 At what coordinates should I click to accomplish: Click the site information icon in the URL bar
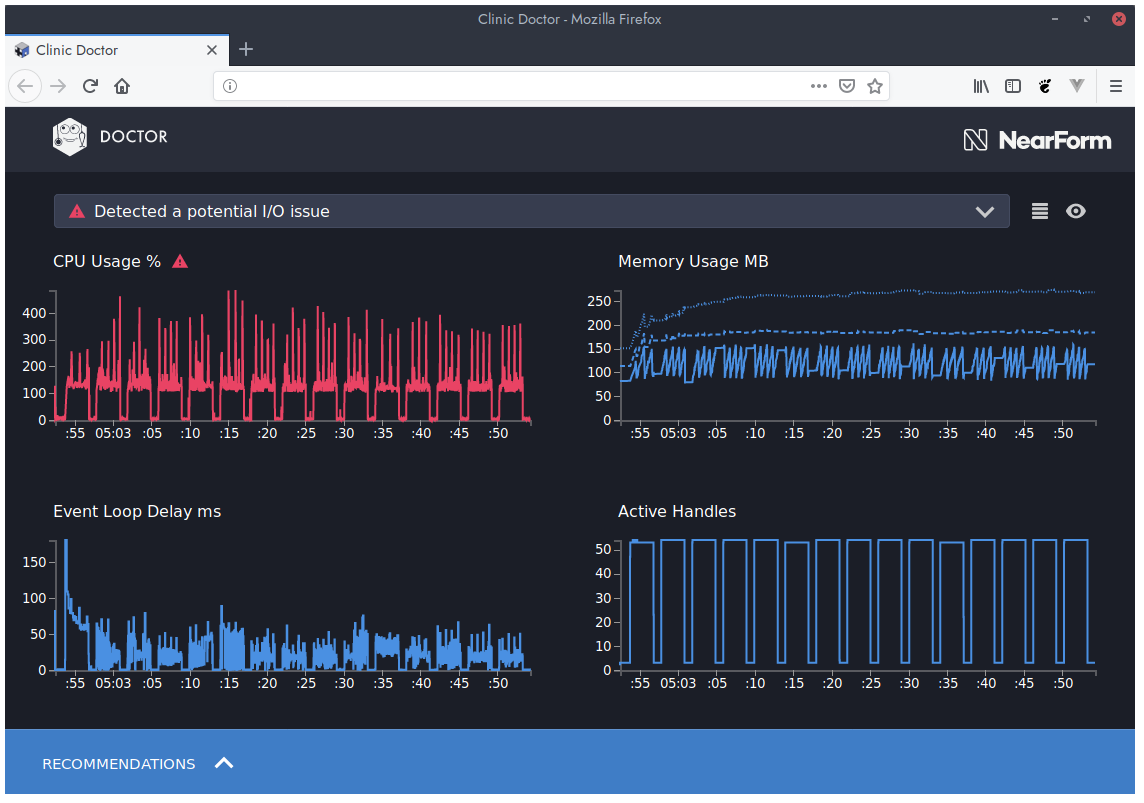pyautogui.click(x=230, y=87)
